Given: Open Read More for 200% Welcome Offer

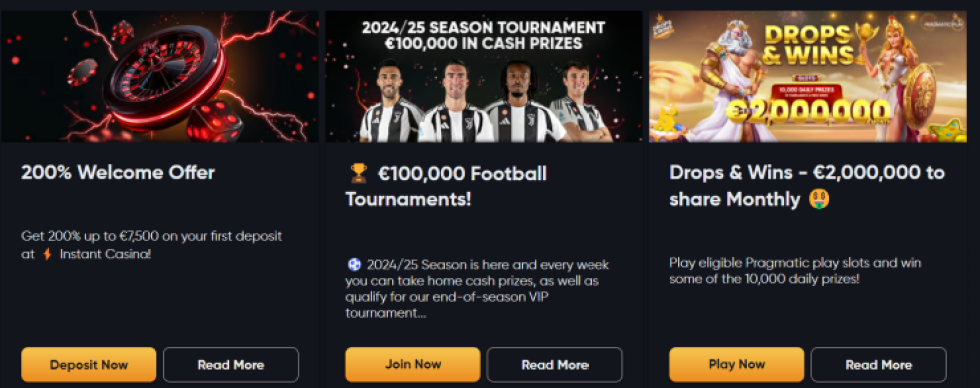Looking at the screenshot, I should 231,364.
